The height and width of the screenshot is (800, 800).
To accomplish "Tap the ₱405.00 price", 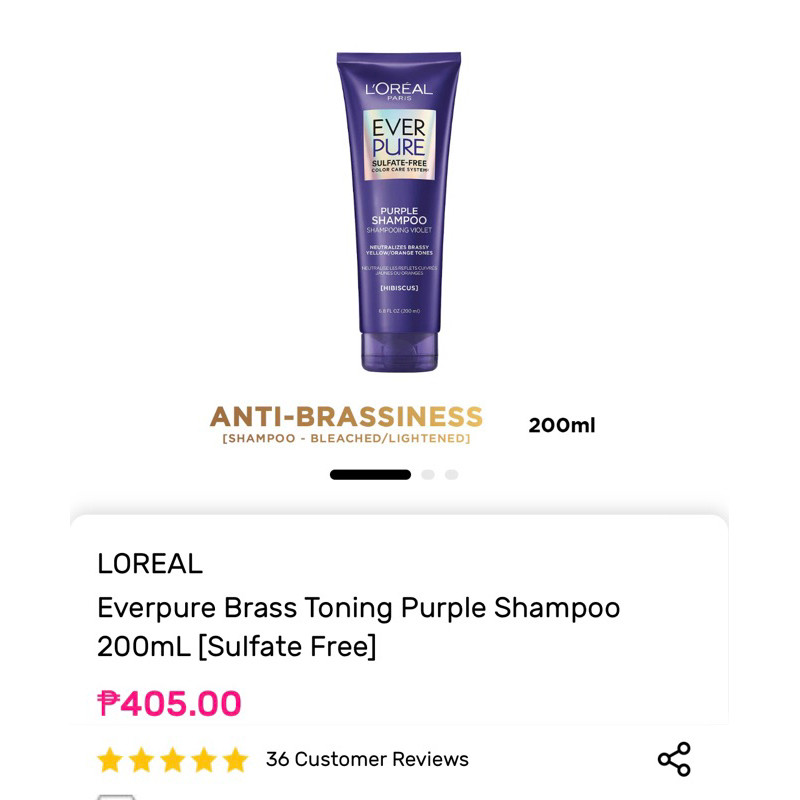I will pos(169,703).
